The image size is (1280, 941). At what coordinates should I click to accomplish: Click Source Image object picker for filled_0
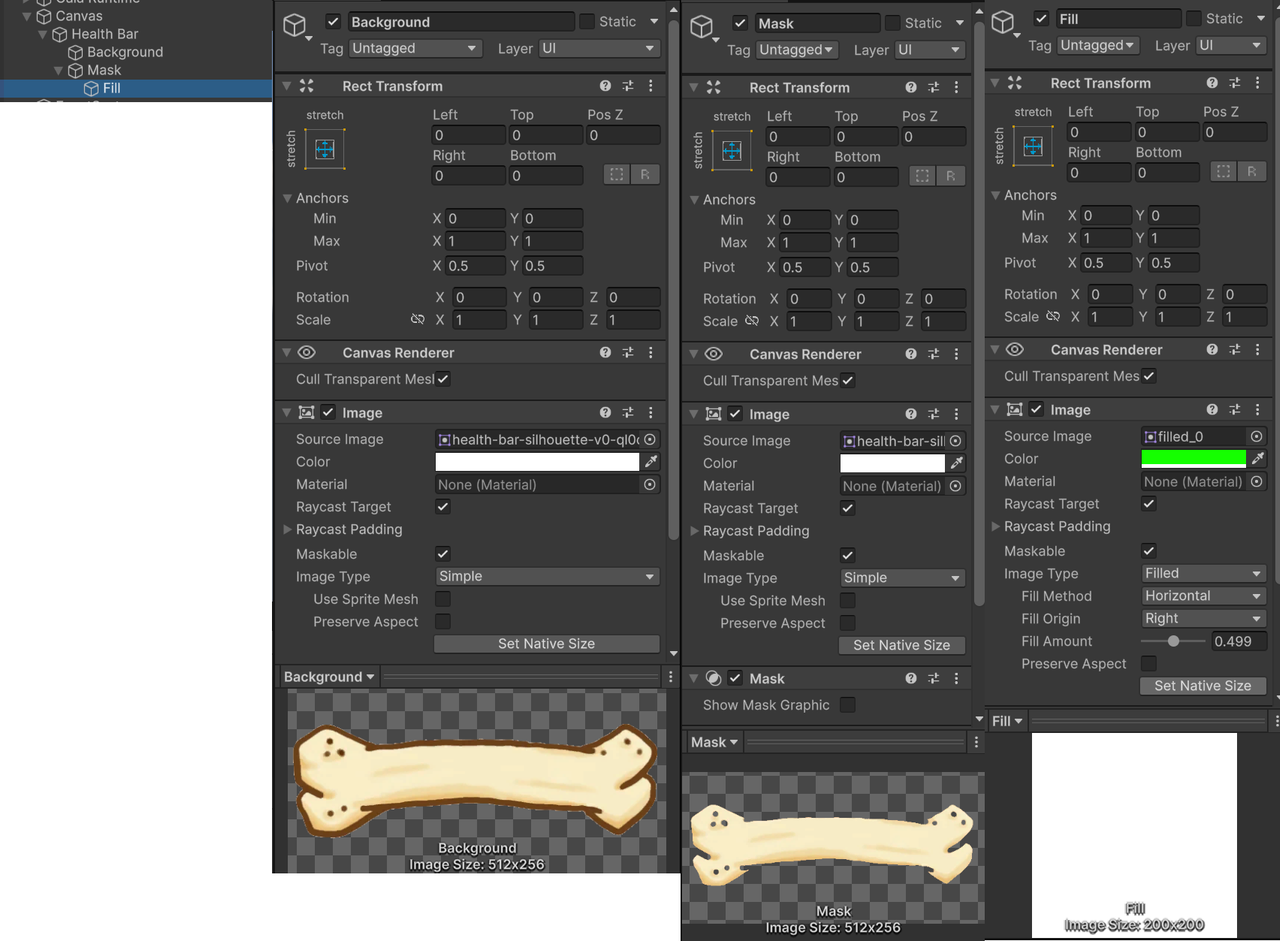tap(1256, 437)
